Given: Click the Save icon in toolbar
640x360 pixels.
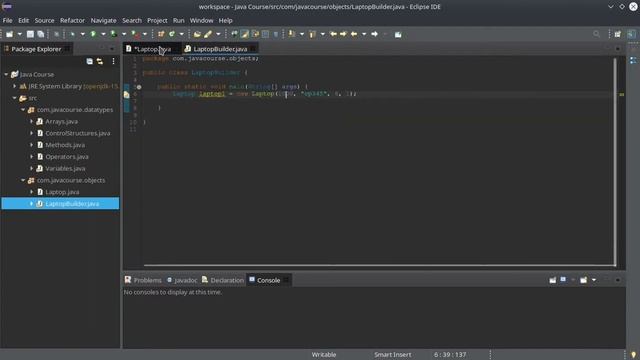Looking at the screenshot, I should tap(30, 34).
